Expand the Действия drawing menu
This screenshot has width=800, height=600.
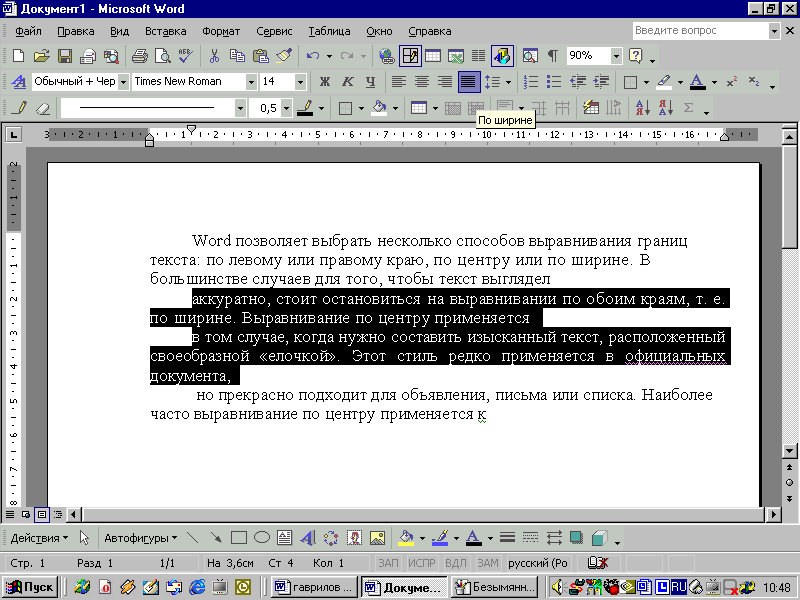(x=39, y=538)
